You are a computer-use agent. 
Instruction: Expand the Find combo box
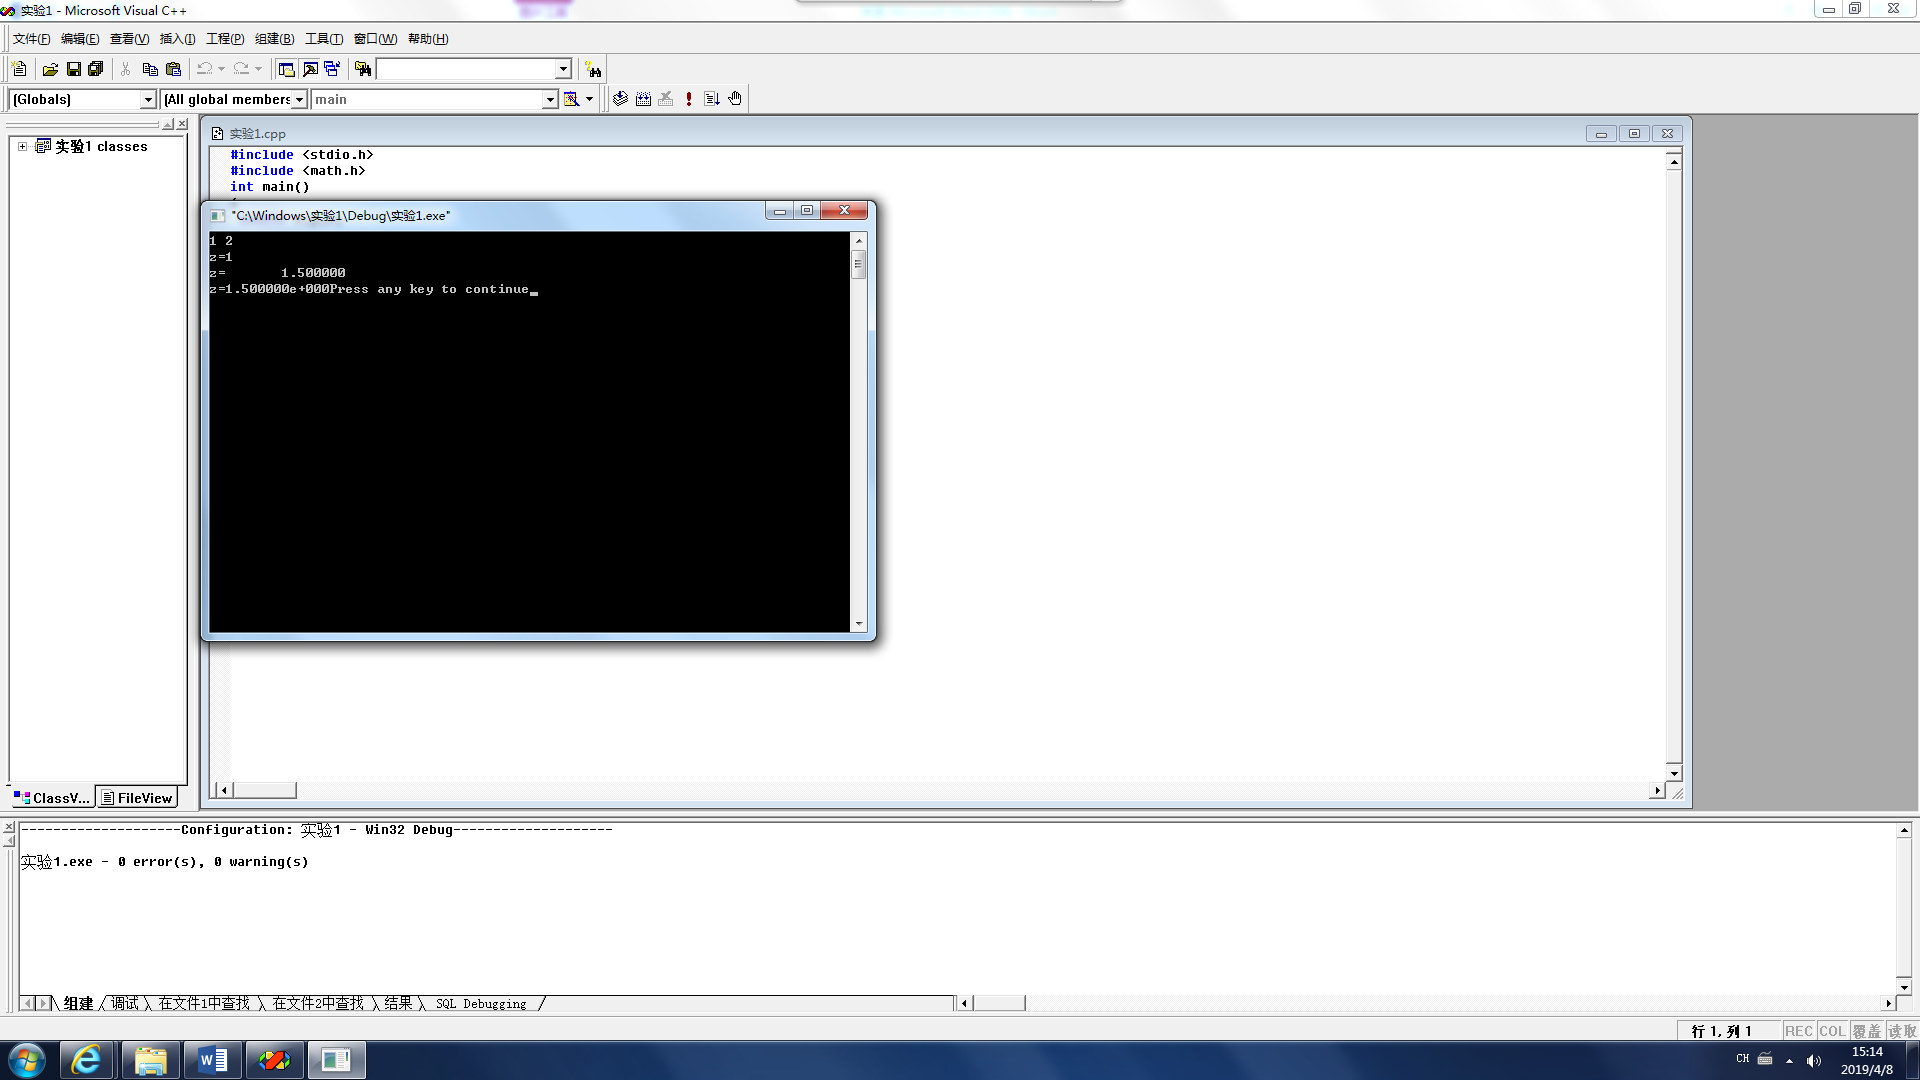click(563, 69)
